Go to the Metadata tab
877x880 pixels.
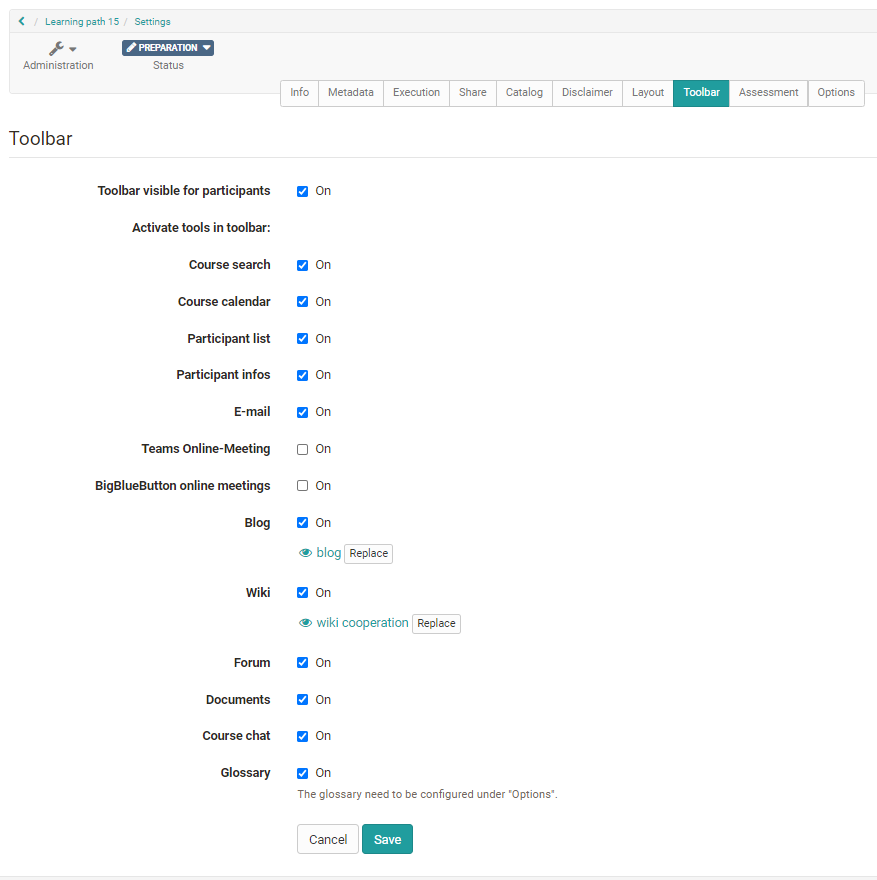coord(350,93)
